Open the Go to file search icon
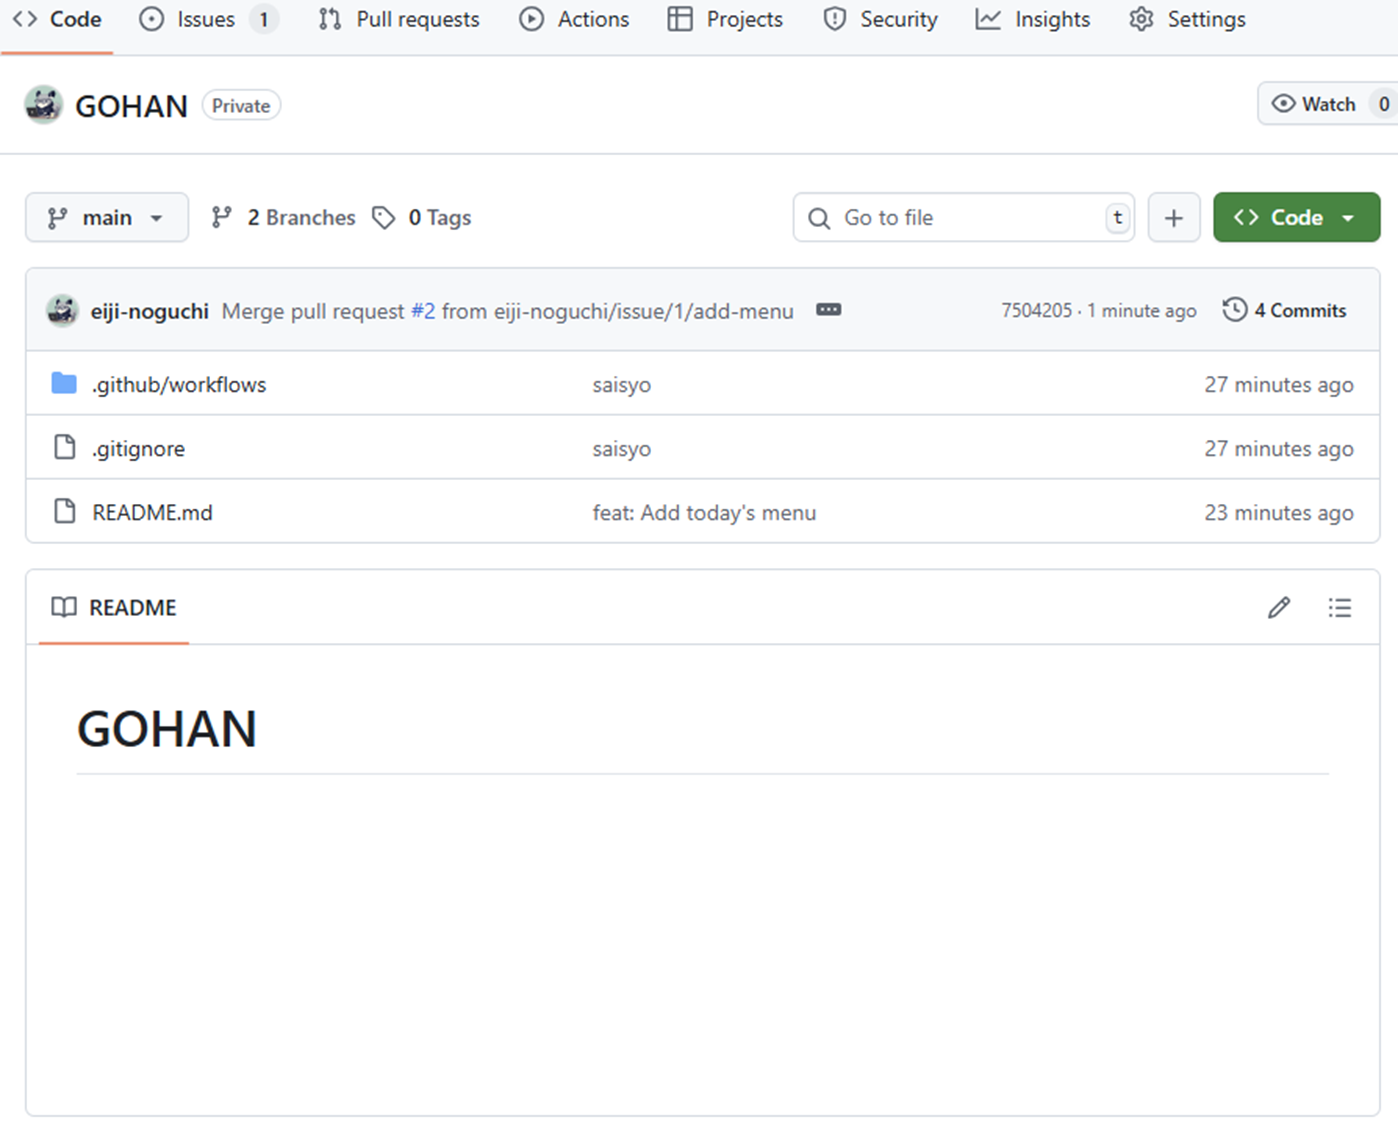Image resolution: width=1398 pixels, height=1123 pixels. [x=818, y=217]
